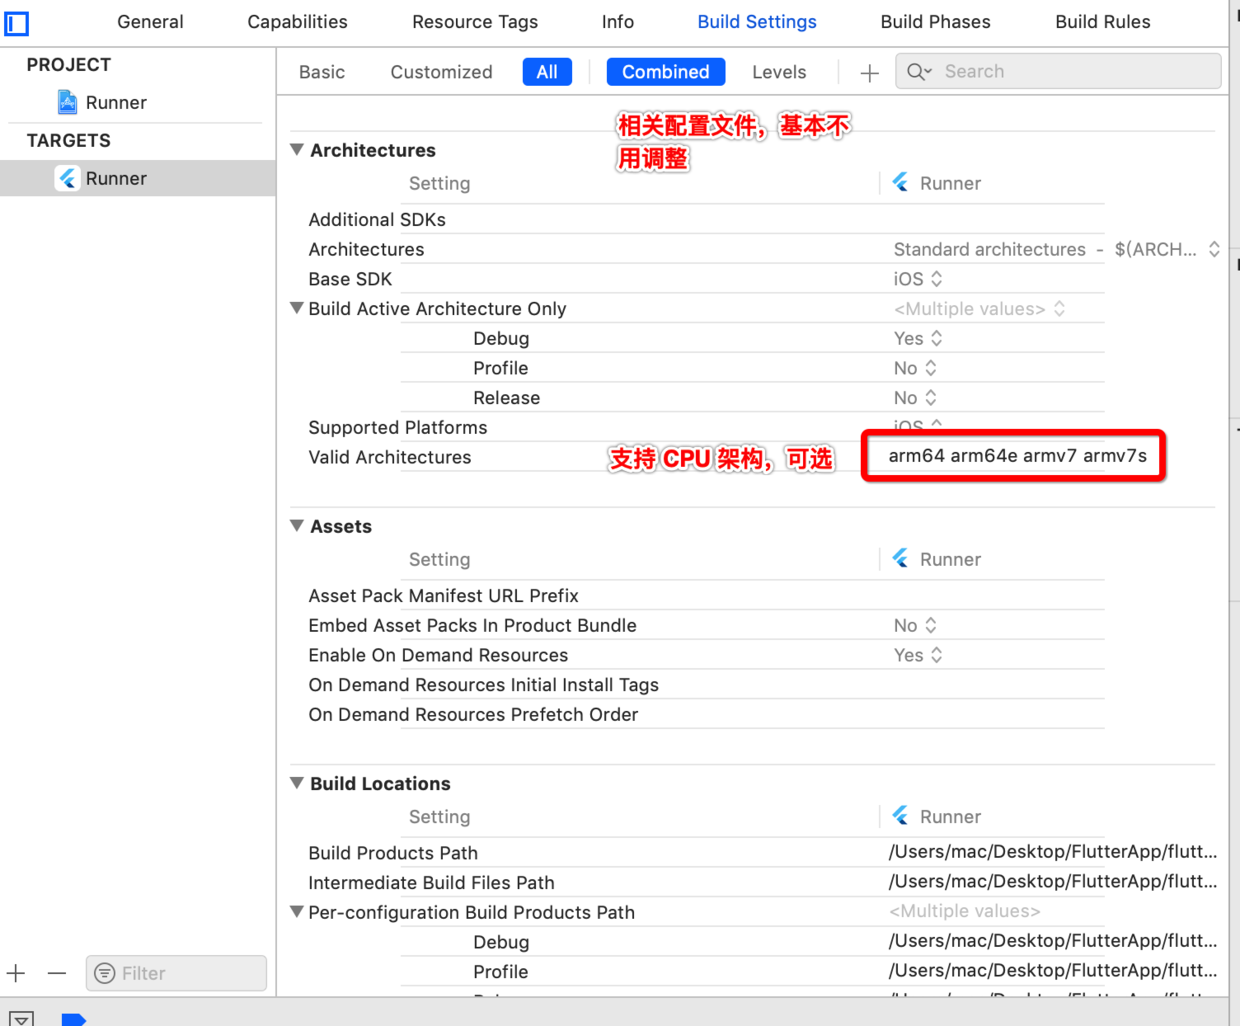
Task: Click Flutter icon in Assets Runner column
Action: point(901,558)
